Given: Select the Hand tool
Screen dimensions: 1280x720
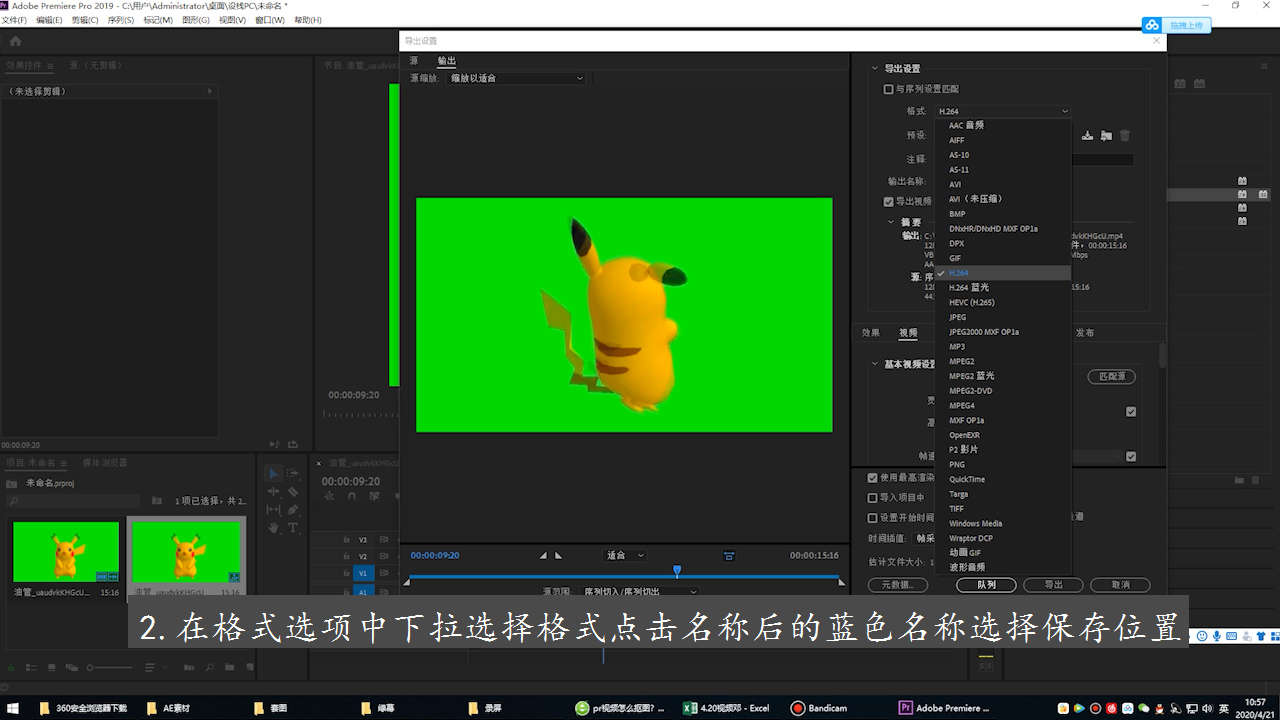Looking at the screenshot, I should (x=274, y=527).
